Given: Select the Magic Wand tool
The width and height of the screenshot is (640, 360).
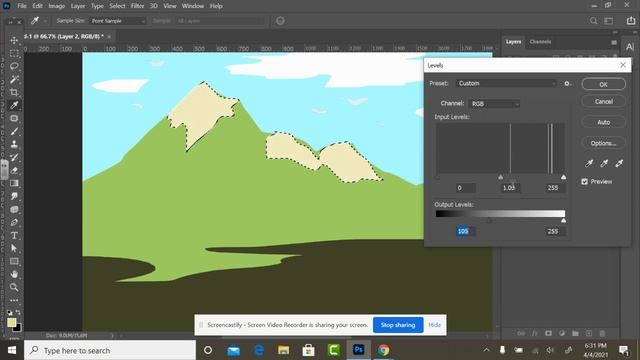Looking at the screenshot, I should (x=14, y=79).
